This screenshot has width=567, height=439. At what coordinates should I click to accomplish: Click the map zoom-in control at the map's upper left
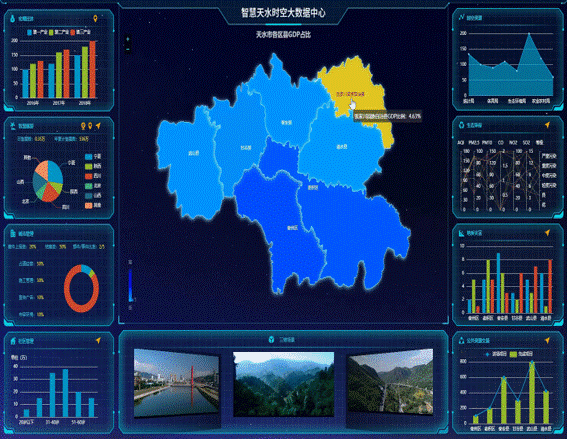pyautogui.click(x=128, y=39)
